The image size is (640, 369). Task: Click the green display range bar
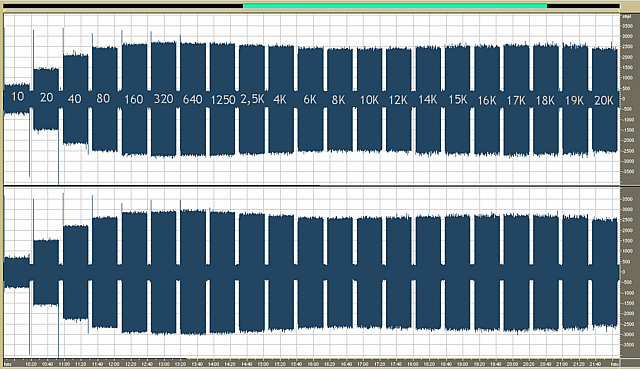[x=395, y=6]
